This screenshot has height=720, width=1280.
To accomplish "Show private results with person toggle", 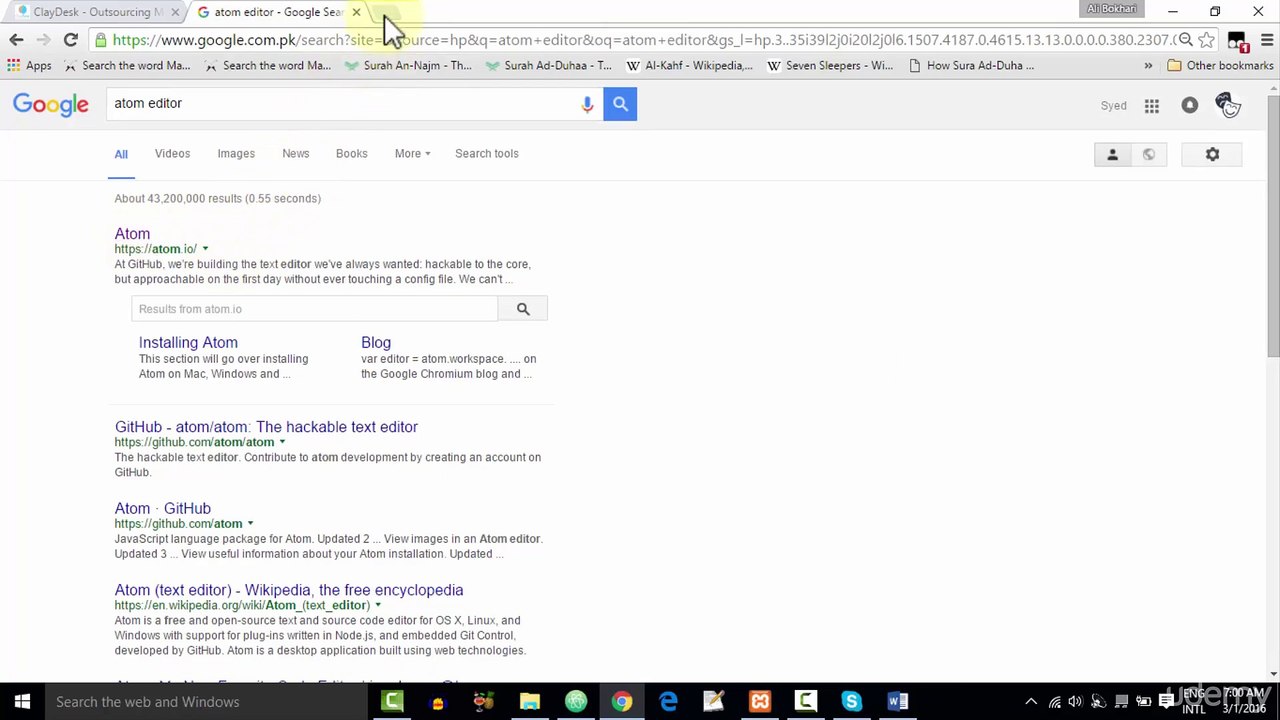I will (x=1112, y=154).
